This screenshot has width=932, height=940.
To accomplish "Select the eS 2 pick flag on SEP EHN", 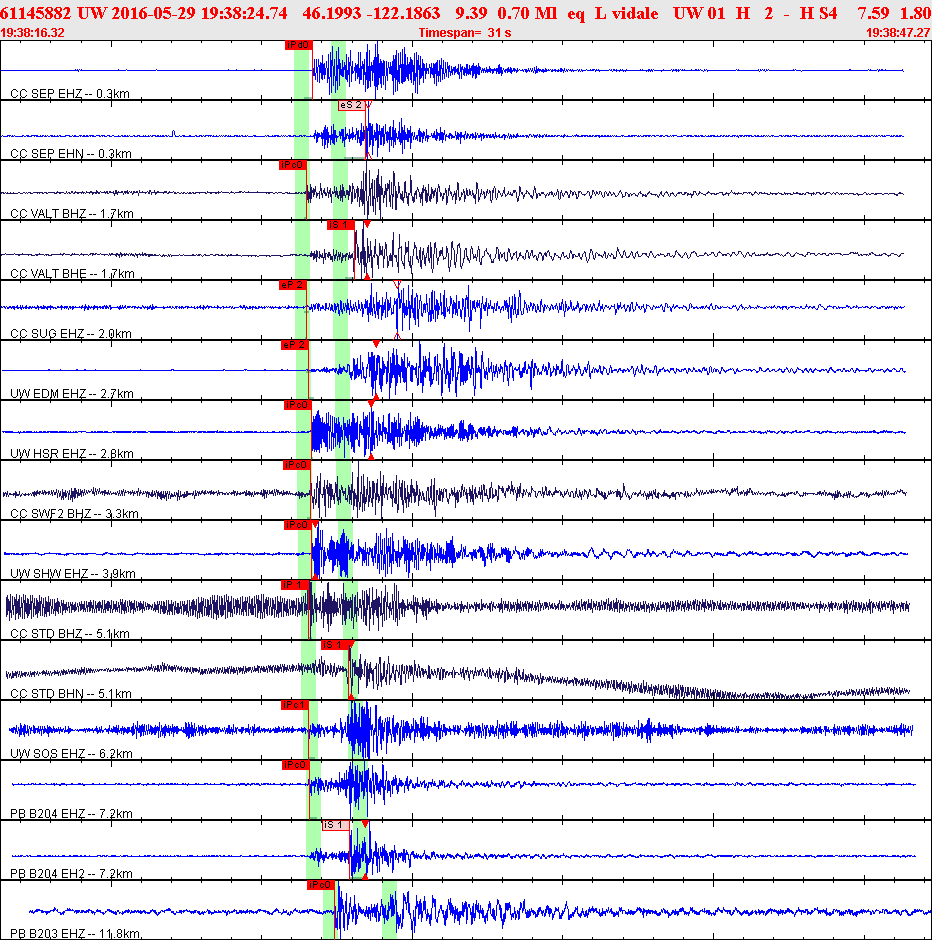I will click(x=351, y=105).
